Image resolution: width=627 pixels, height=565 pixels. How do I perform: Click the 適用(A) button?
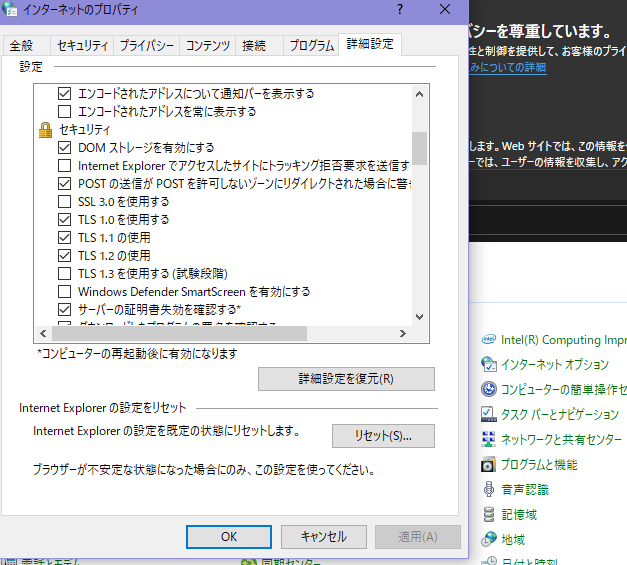tap(418, 537)
